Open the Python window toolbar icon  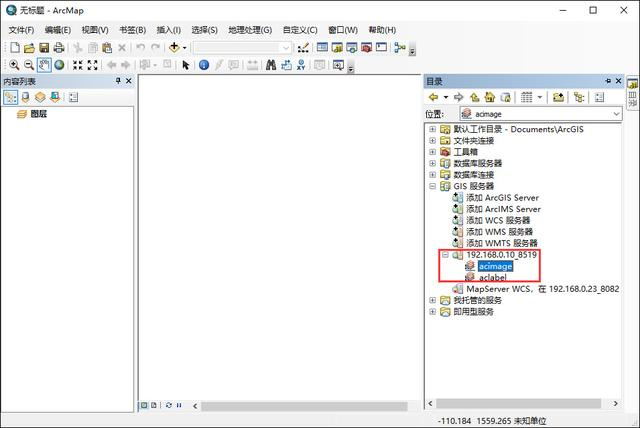381,47
